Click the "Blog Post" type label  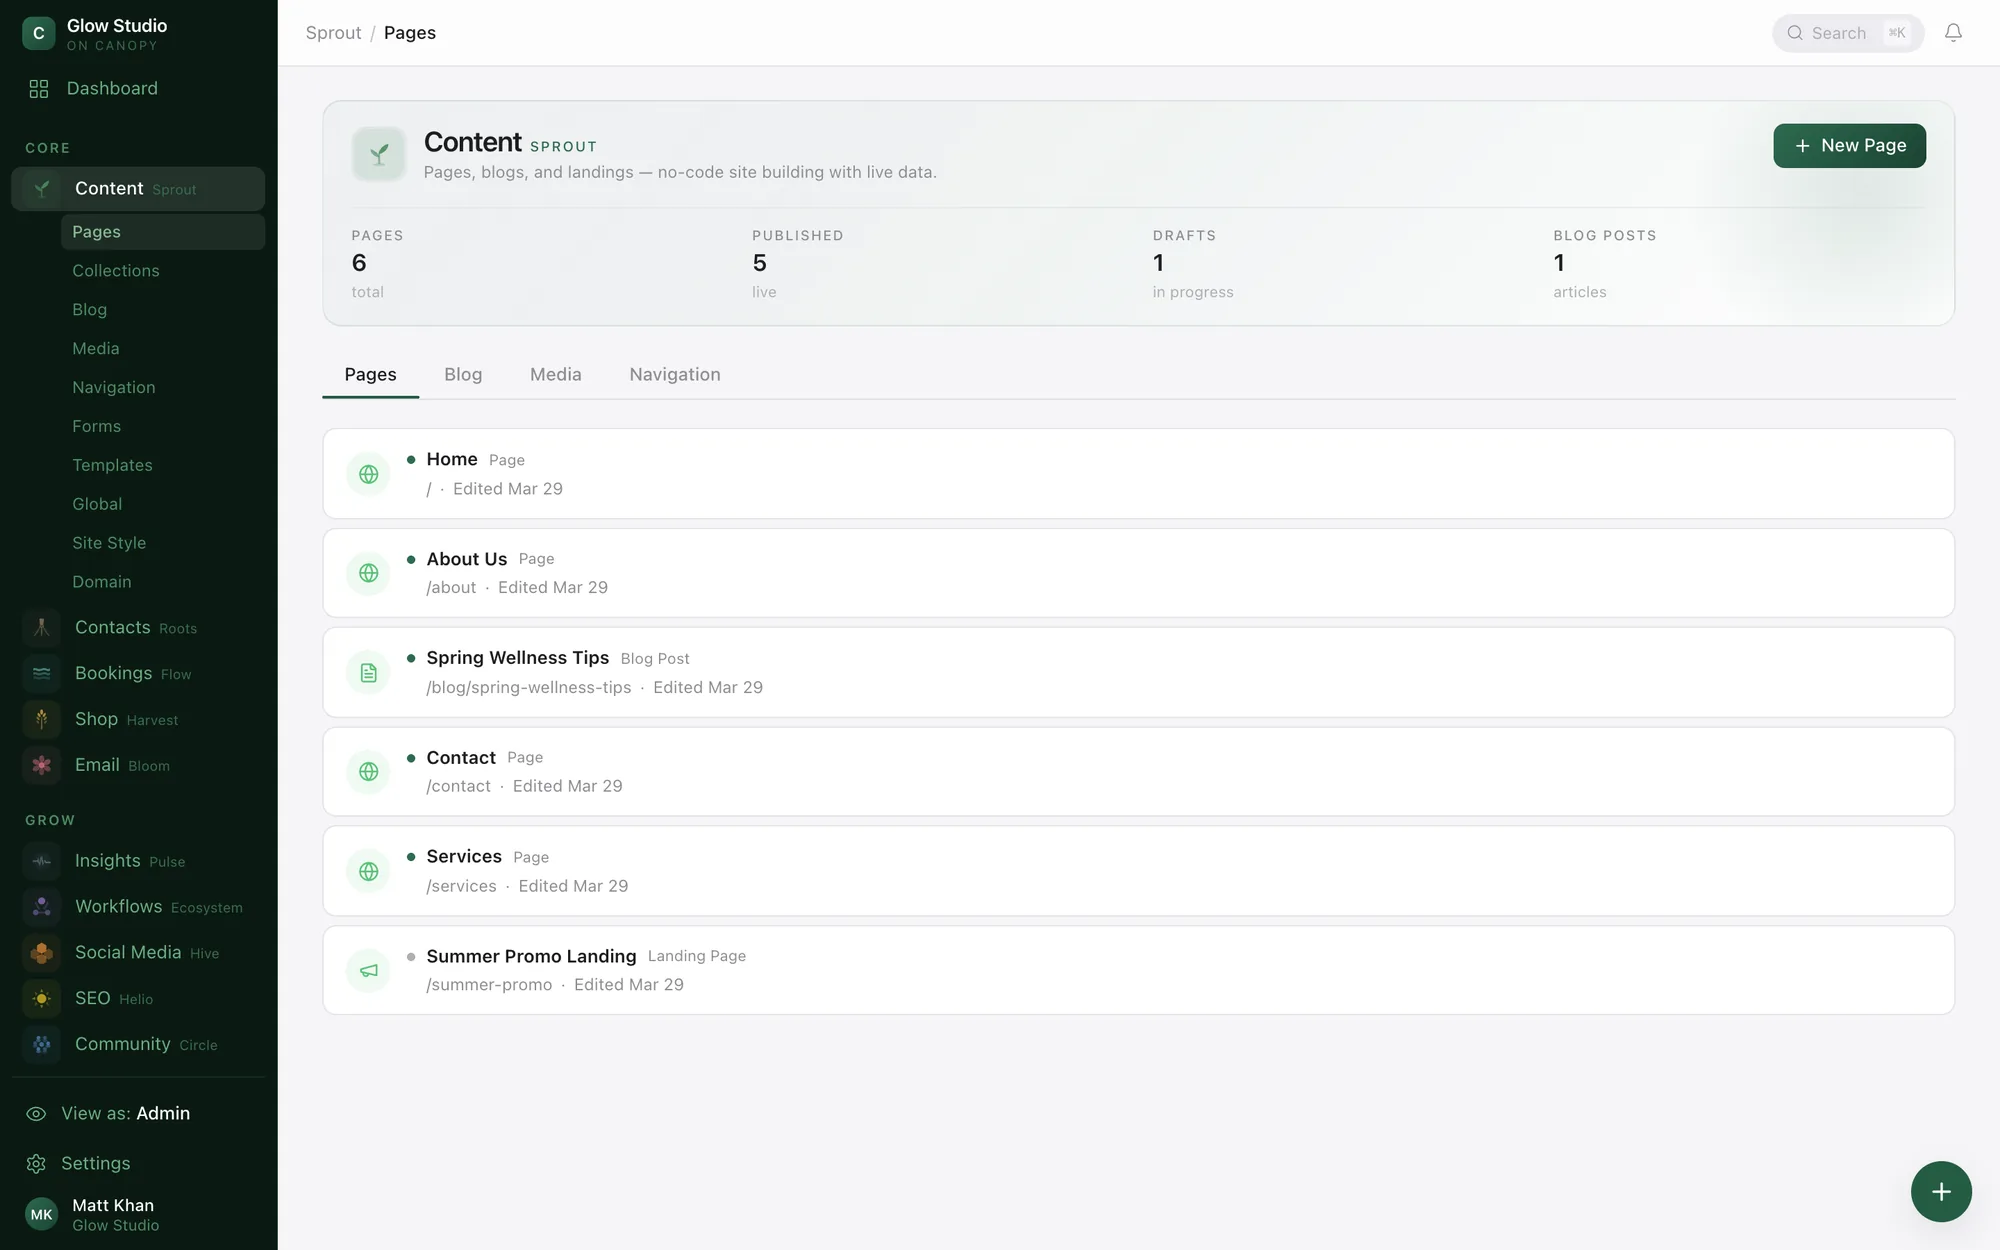[655, 659]
